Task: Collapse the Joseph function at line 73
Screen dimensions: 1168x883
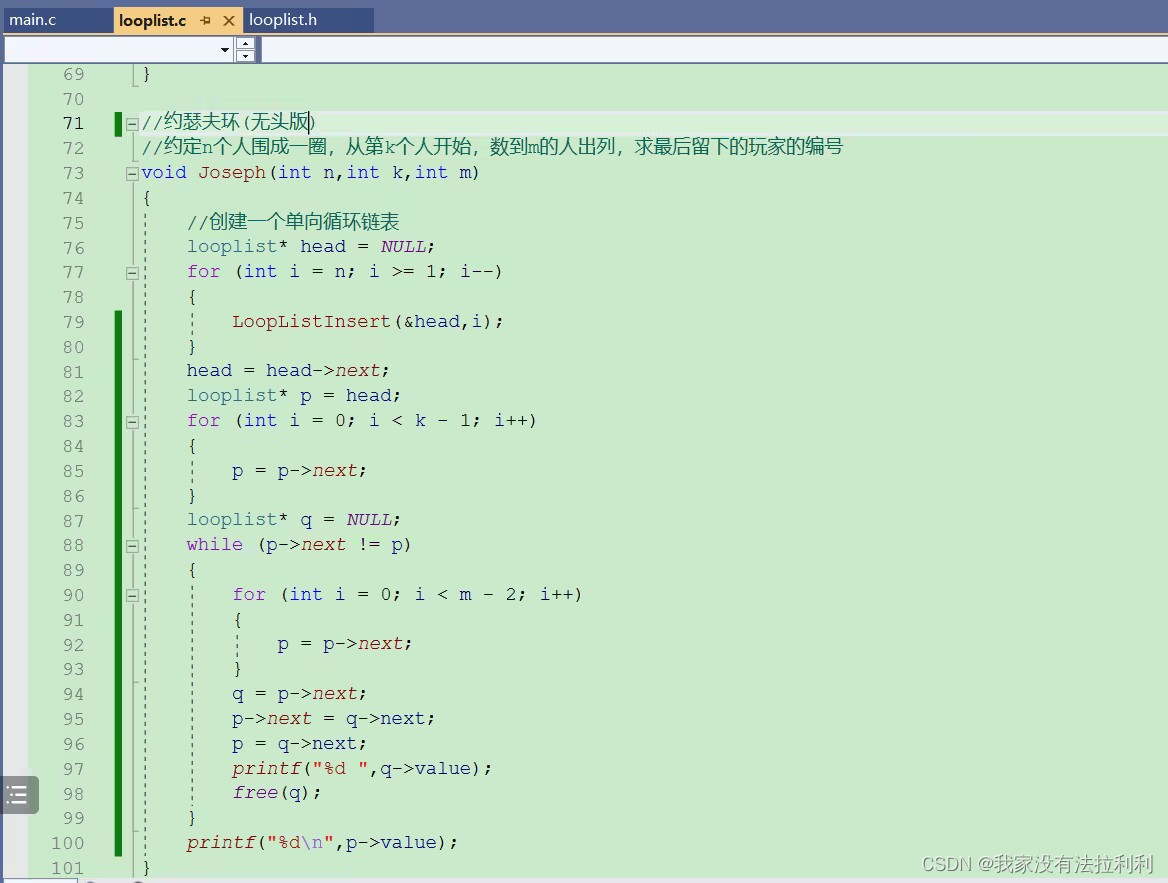Action: coord(132,174)
